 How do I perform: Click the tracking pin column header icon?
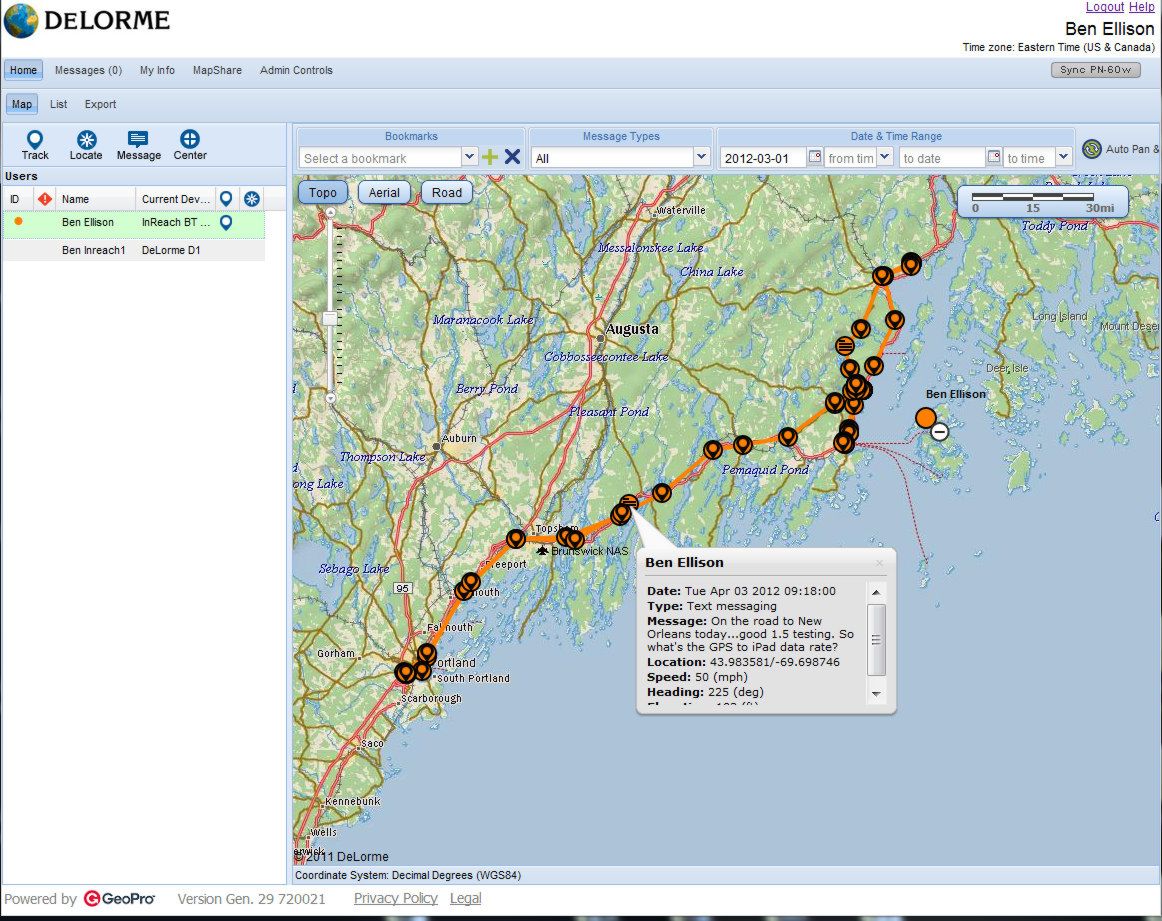coord(226,199)
